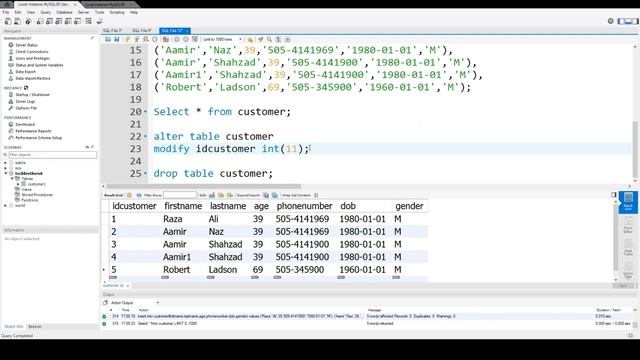Switch to Session tab

pos(35,327)
